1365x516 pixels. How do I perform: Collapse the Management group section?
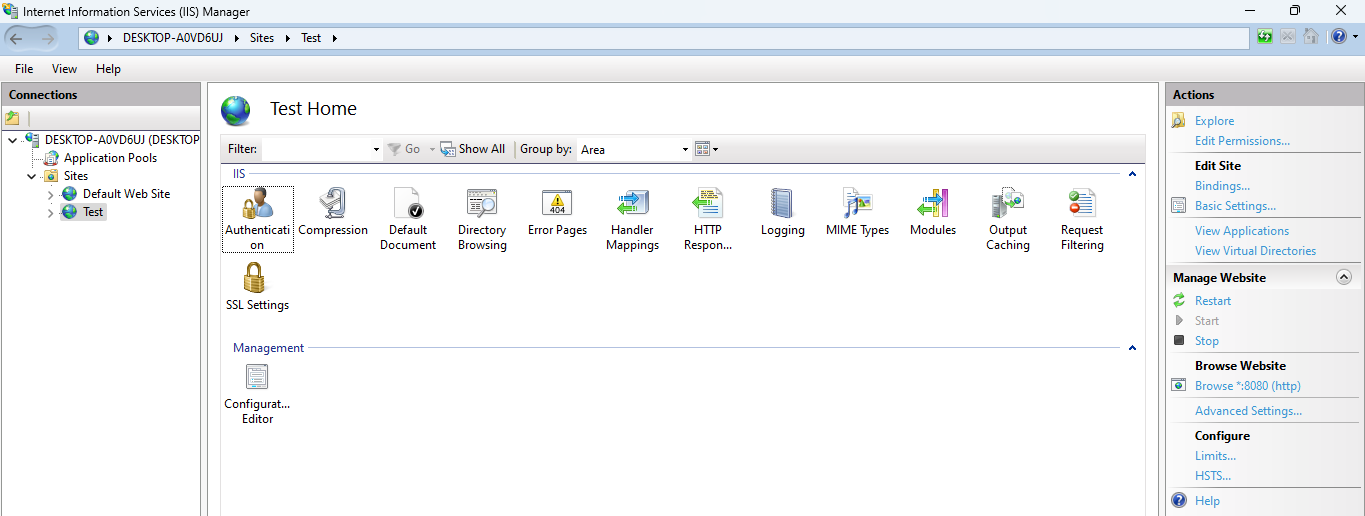[1132, 348]
